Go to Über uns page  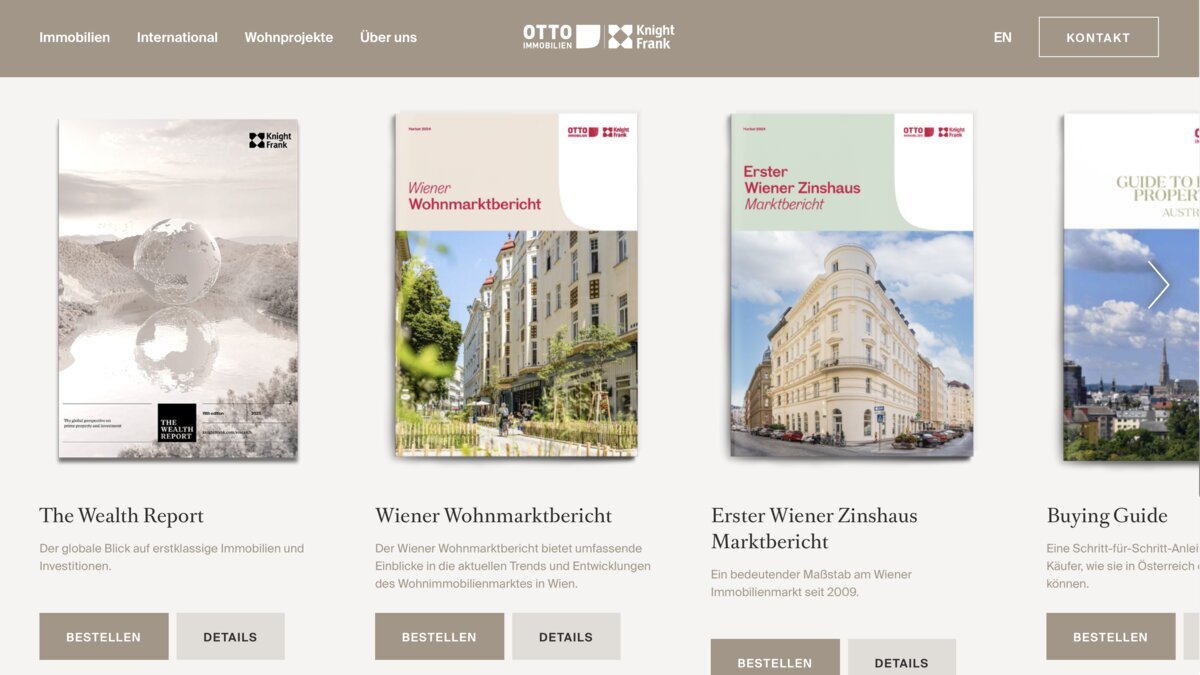click(x=388, y=37)
